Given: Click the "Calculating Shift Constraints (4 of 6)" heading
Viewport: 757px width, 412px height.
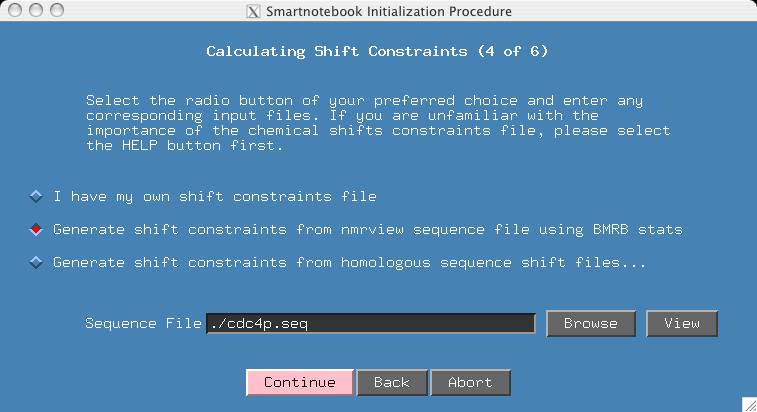Looking at the screenshot, I should [x=377, y=51].
